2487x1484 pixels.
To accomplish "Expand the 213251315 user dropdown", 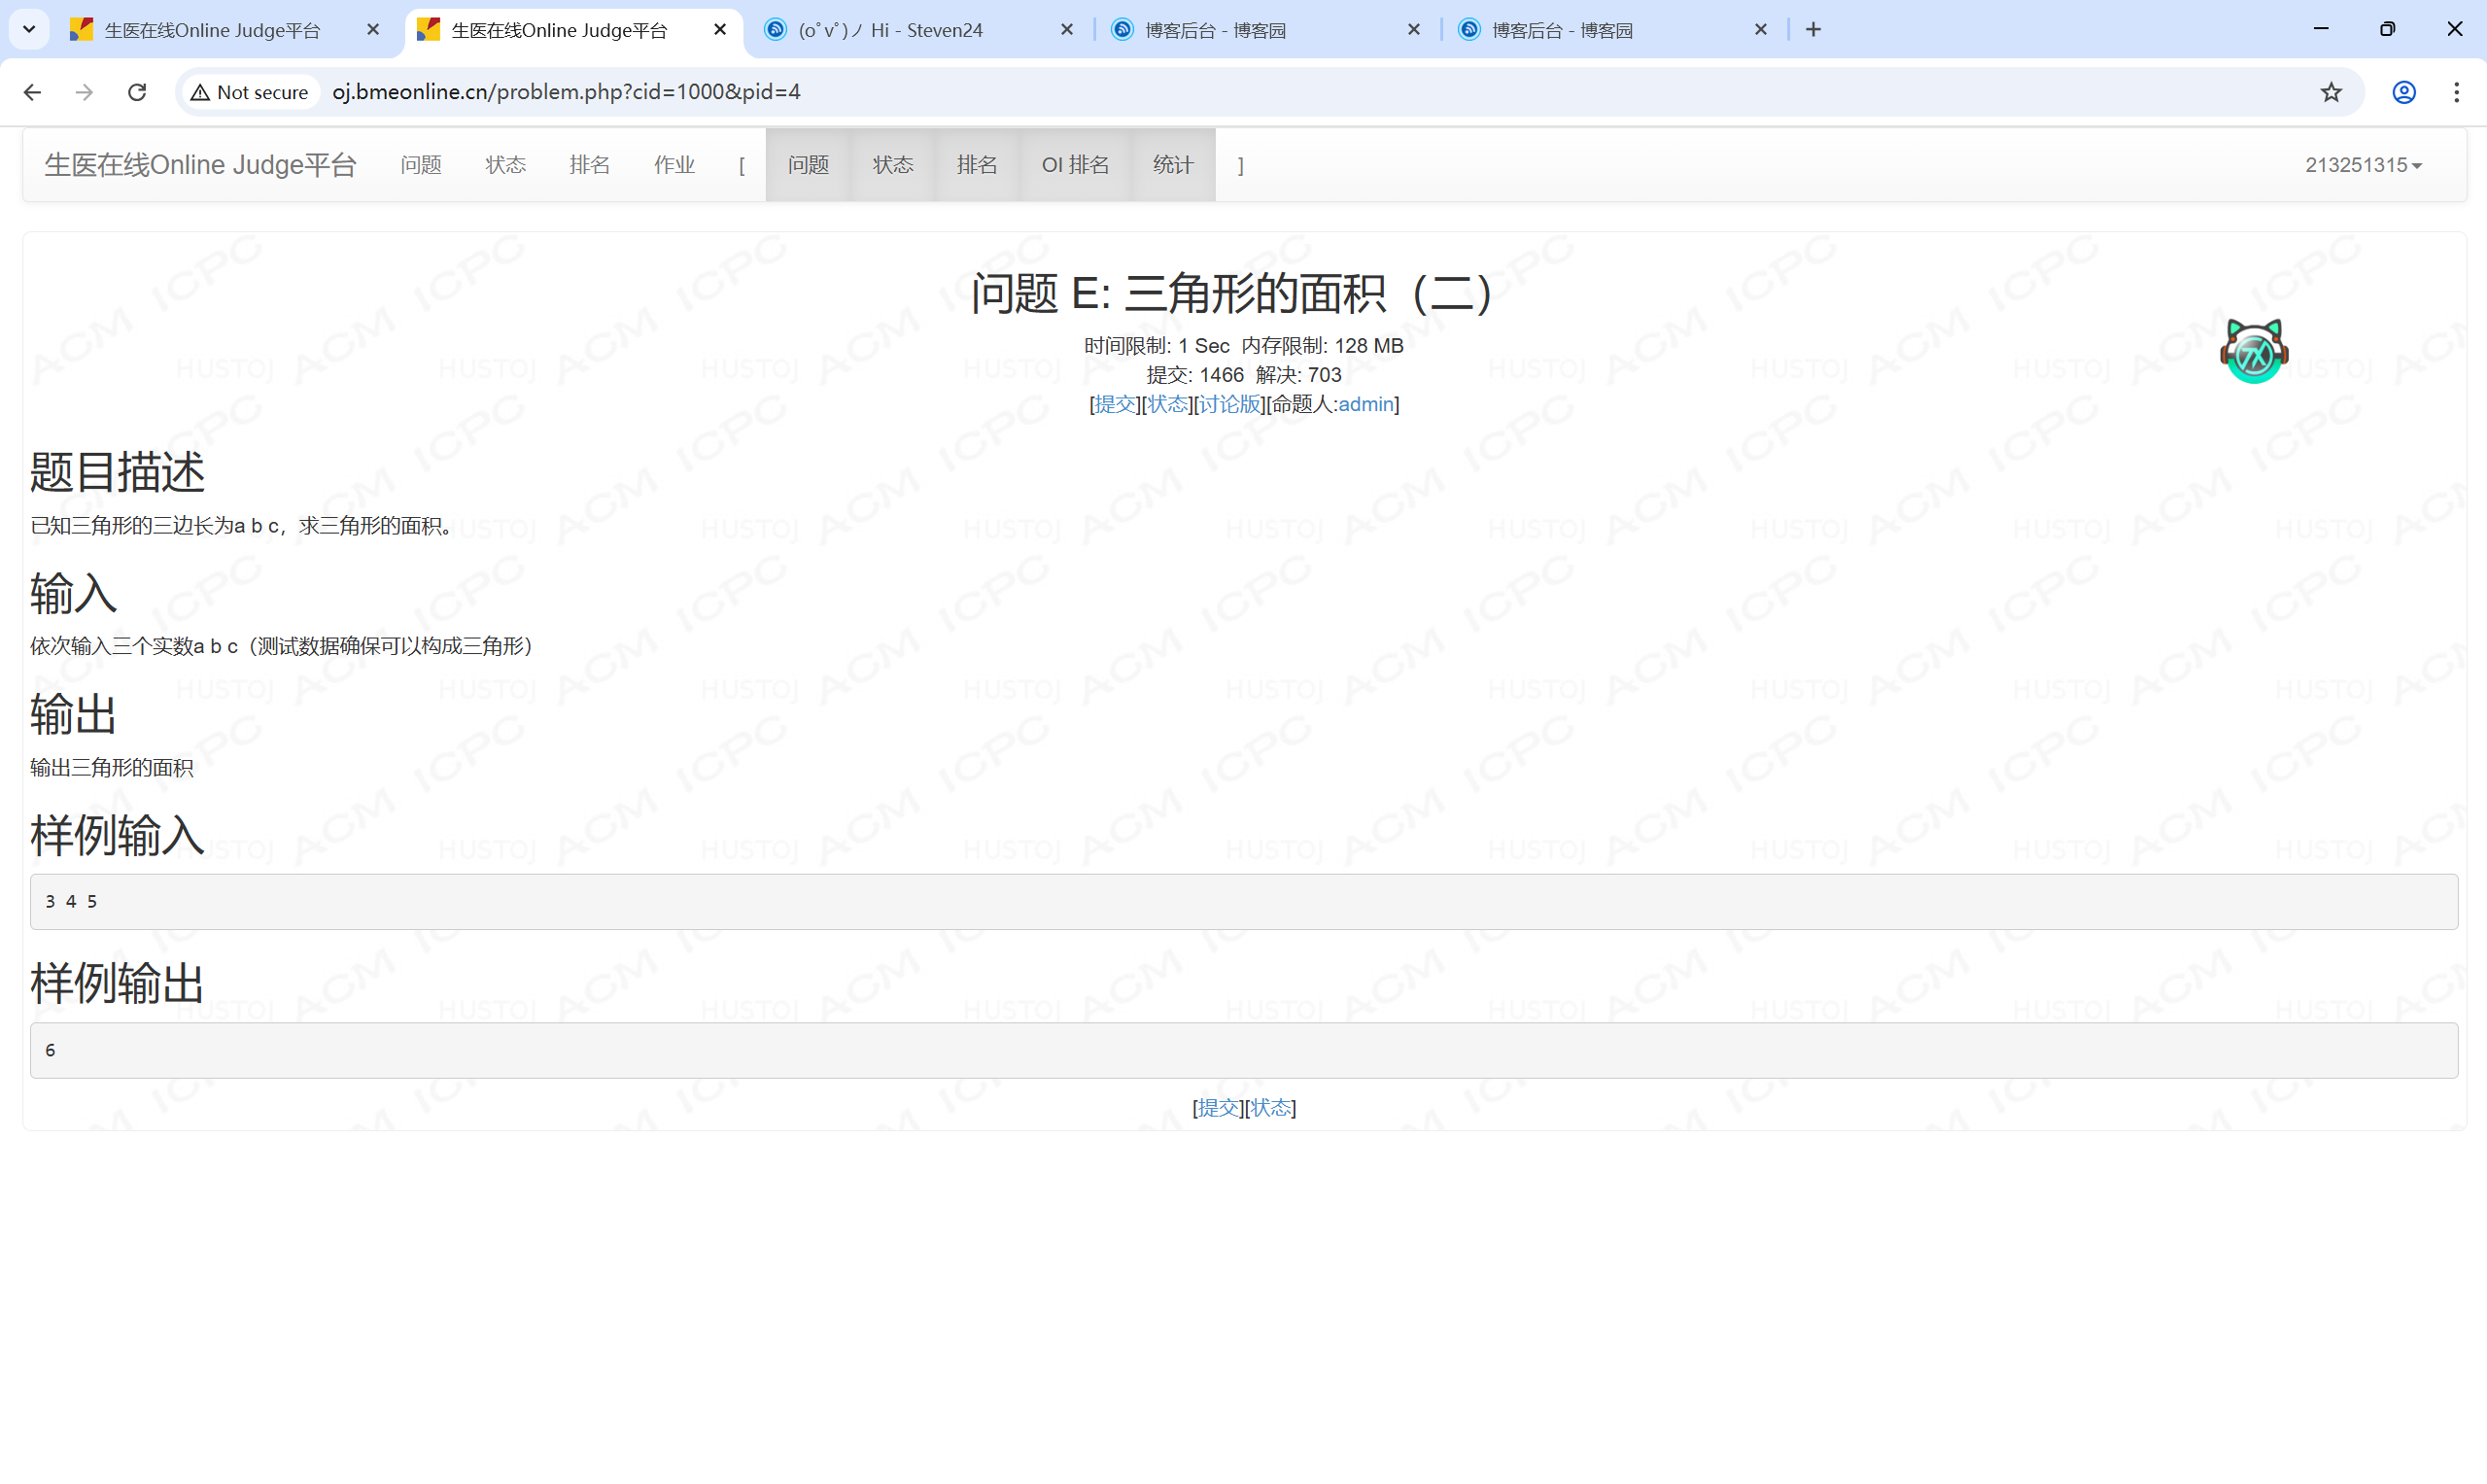I will pyautogui.click(x=2363, y=165).
